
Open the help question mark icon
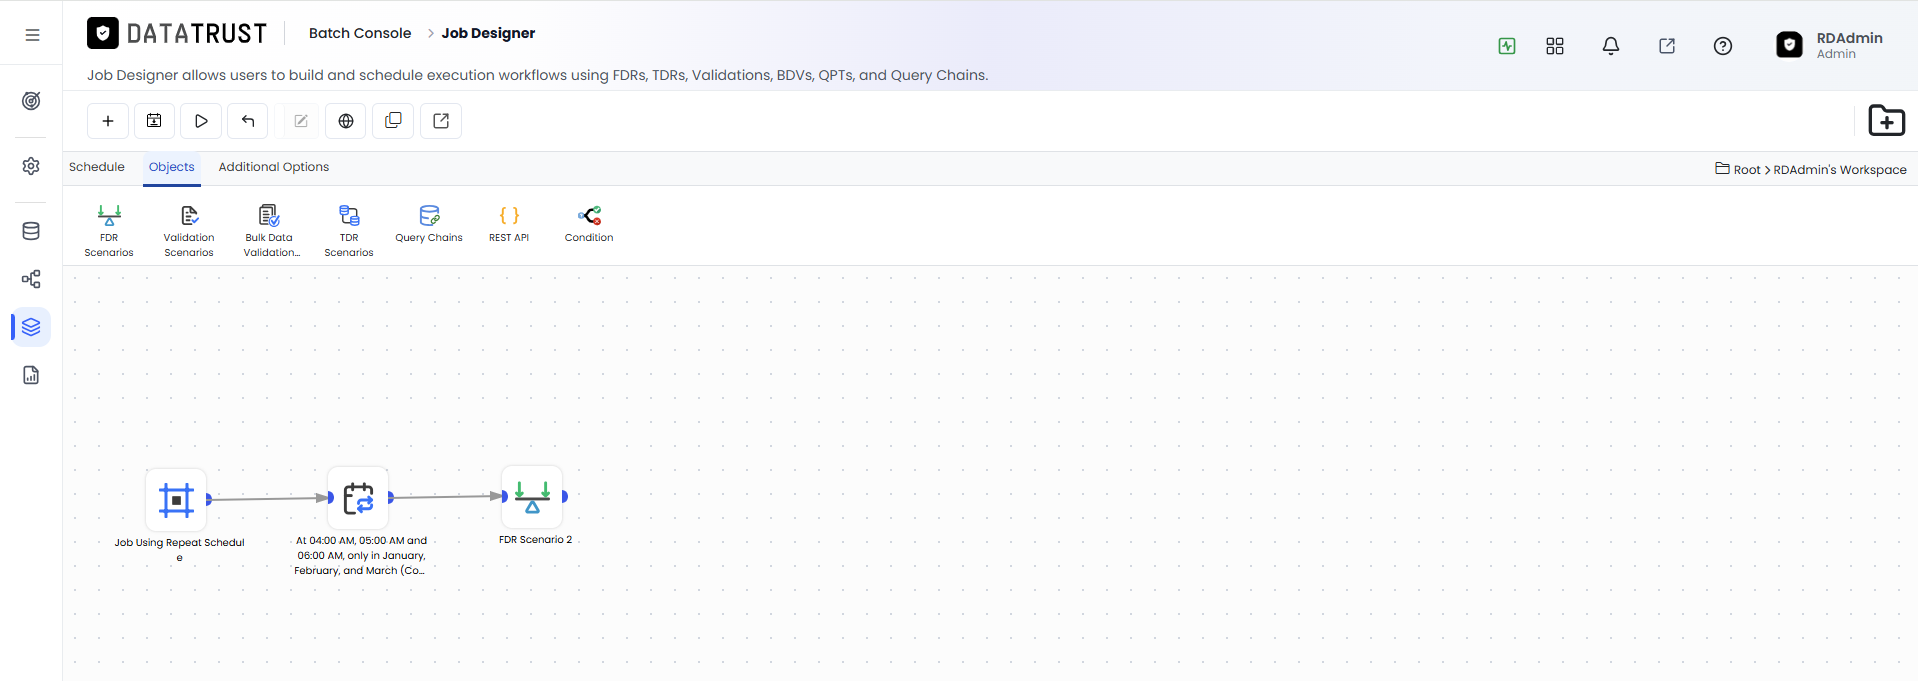click(1723, 46)
